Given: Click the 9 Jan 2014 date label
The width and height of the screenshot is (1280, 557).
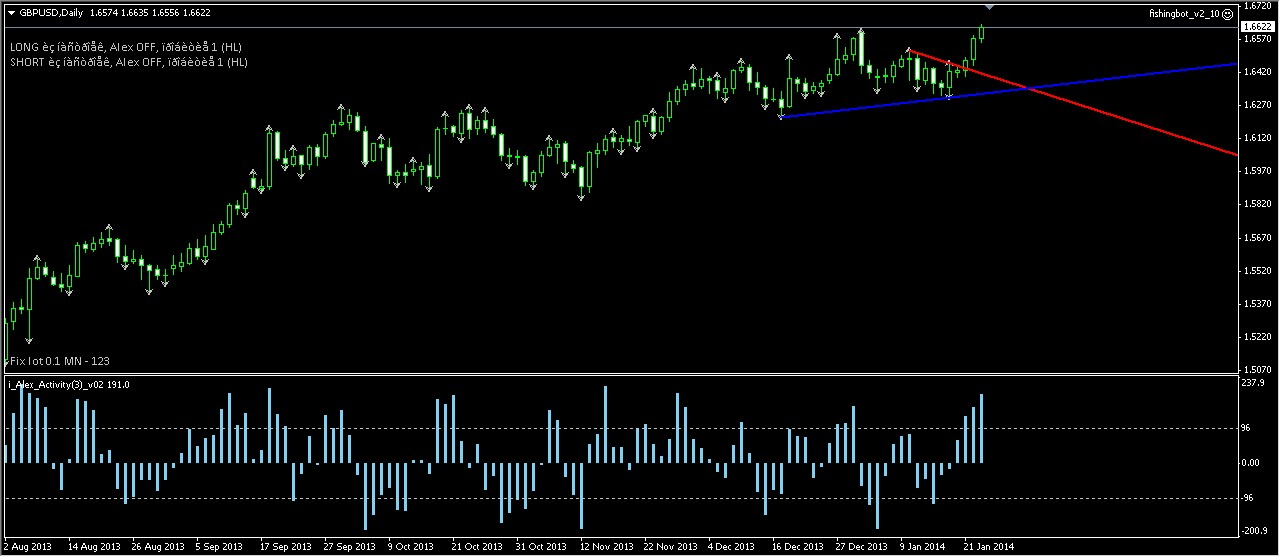Looking at the screenshot, I should (922, 547).
